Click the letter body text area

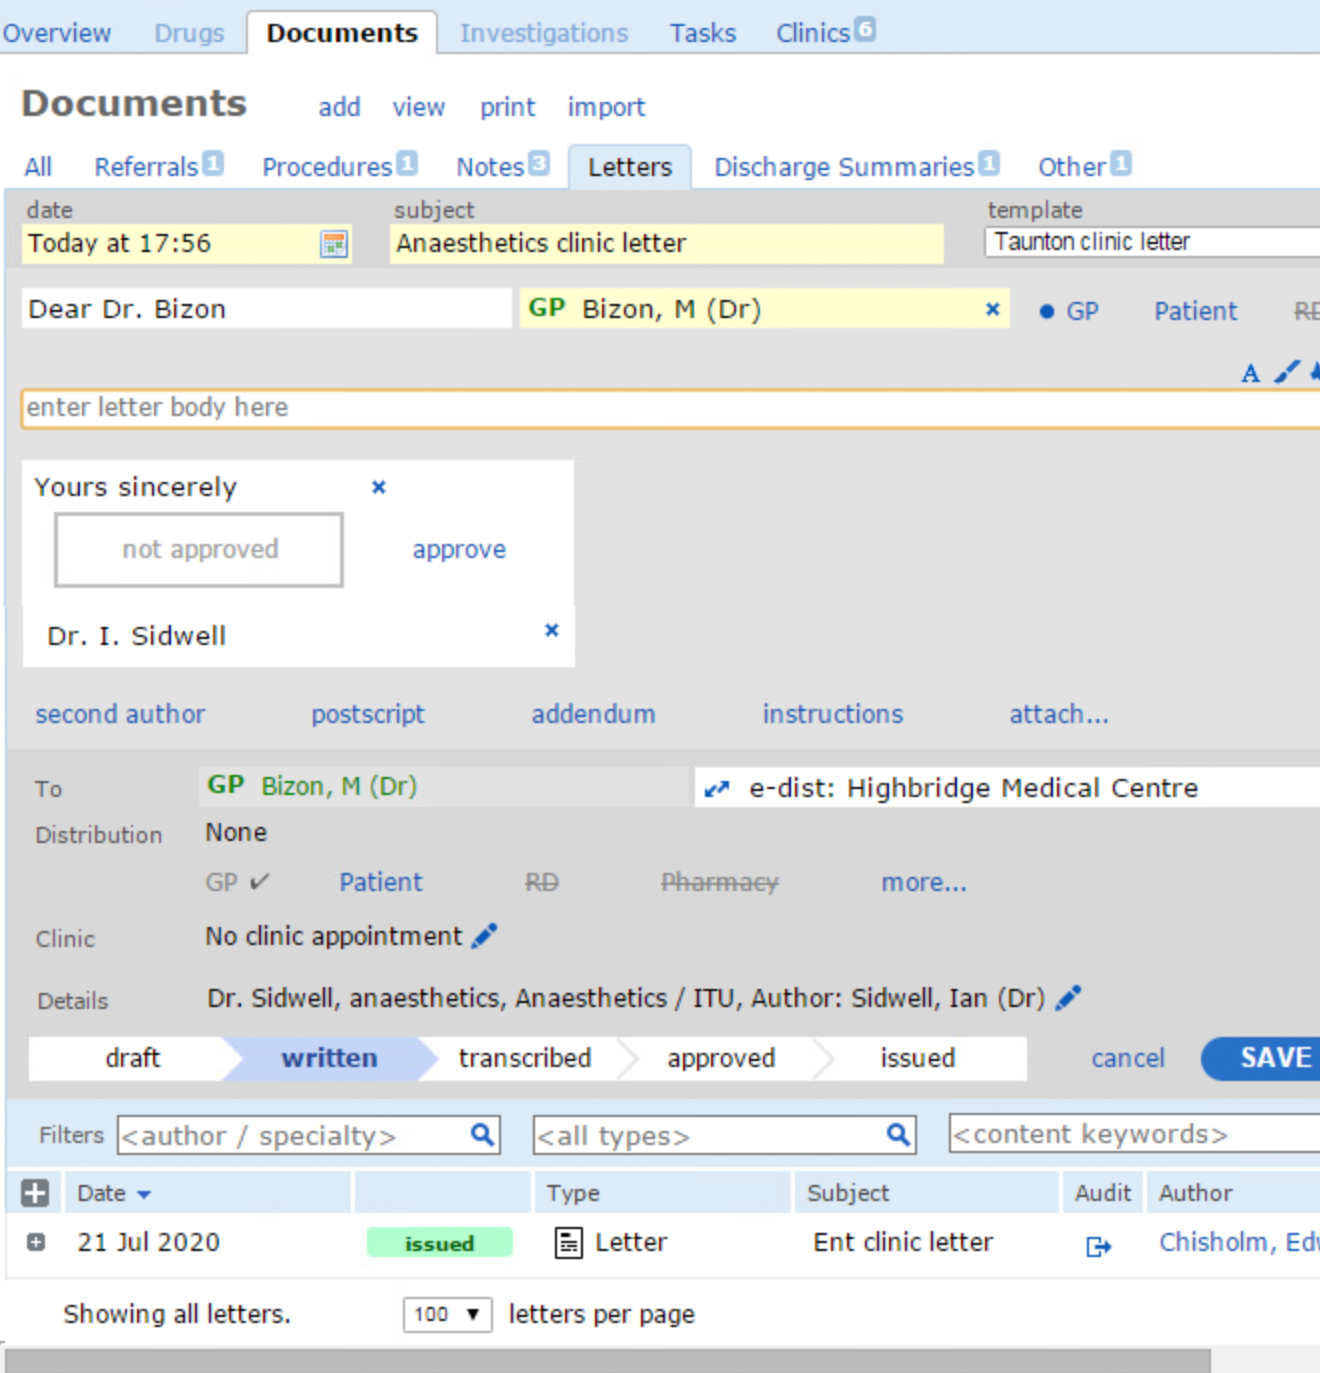[x=671, y=408]
